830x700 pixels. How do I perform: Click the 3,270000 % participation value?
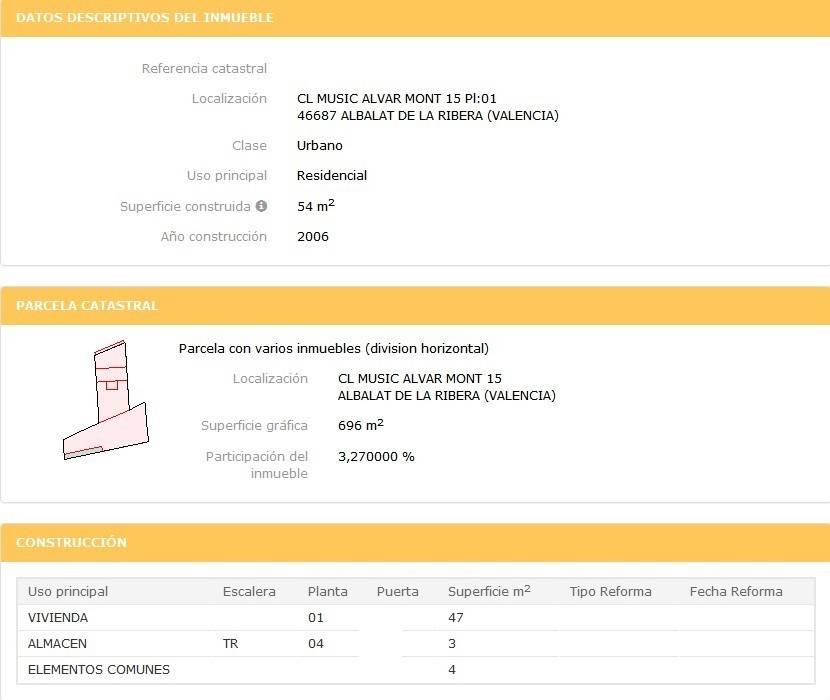tap(376, 456)
